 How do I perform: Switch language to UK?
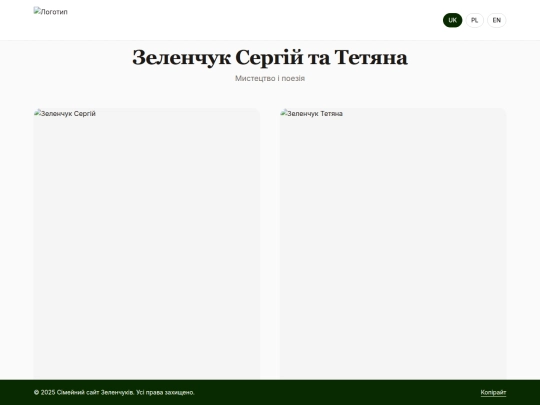pos(453,20)
